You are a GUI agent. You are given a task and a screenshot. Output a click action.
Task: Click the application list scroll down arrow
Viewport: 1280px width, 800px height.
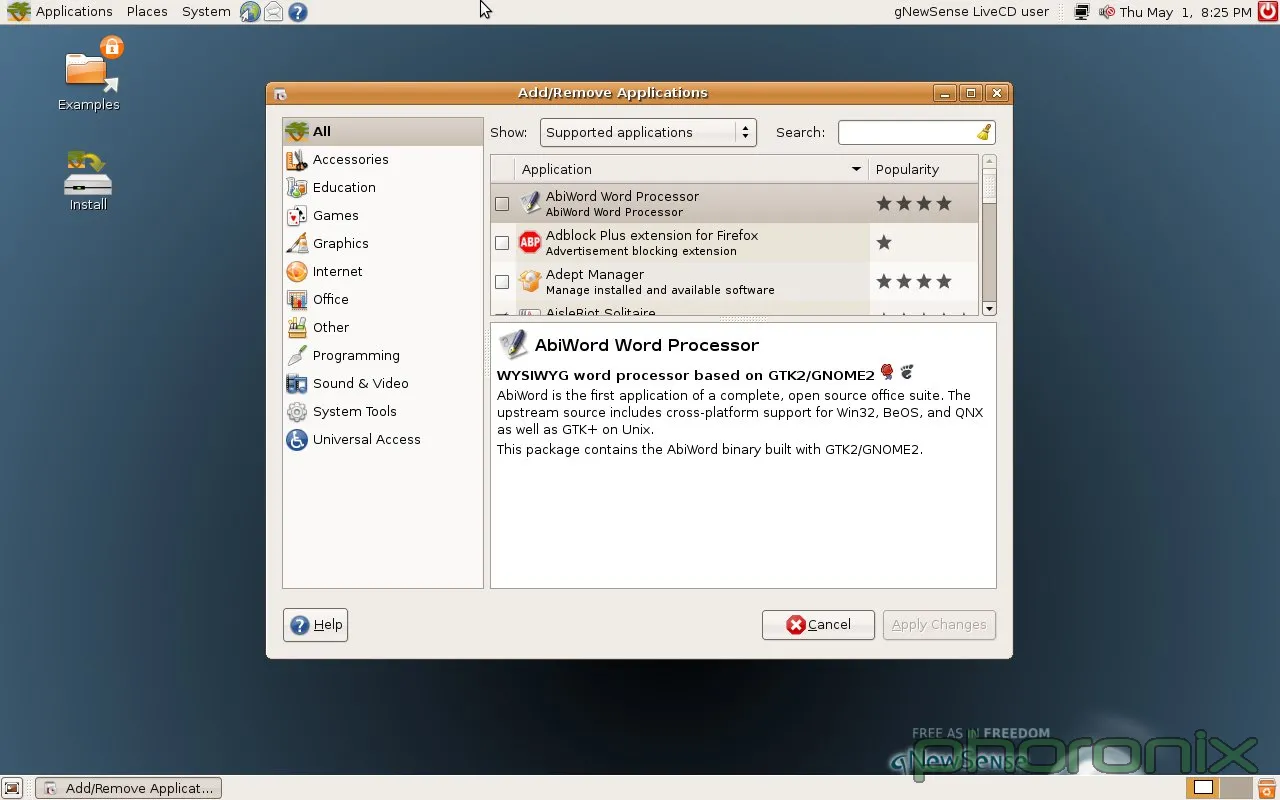989,309
